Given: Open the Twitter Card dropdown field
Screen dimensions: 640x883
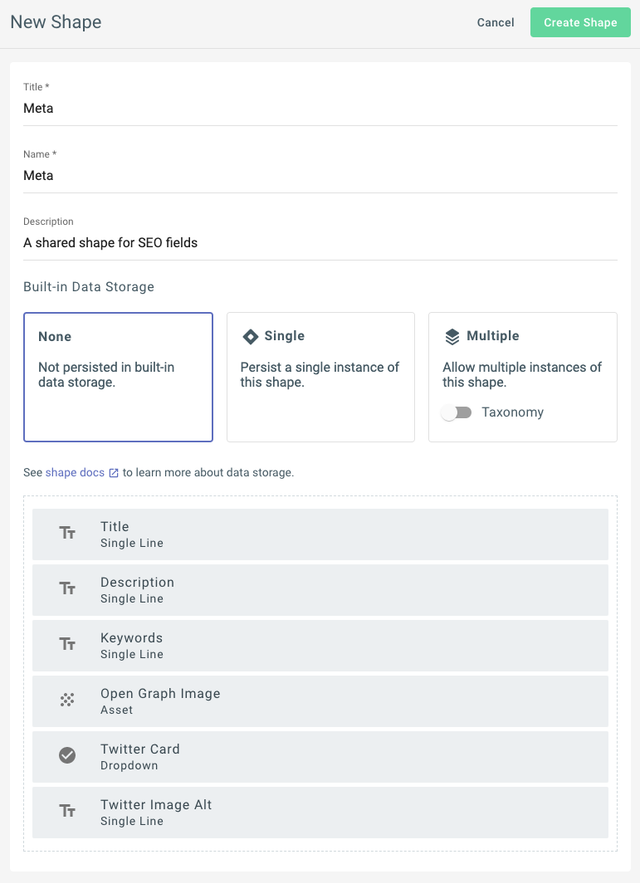Looking at the screenshot, I should coord(320,755).
